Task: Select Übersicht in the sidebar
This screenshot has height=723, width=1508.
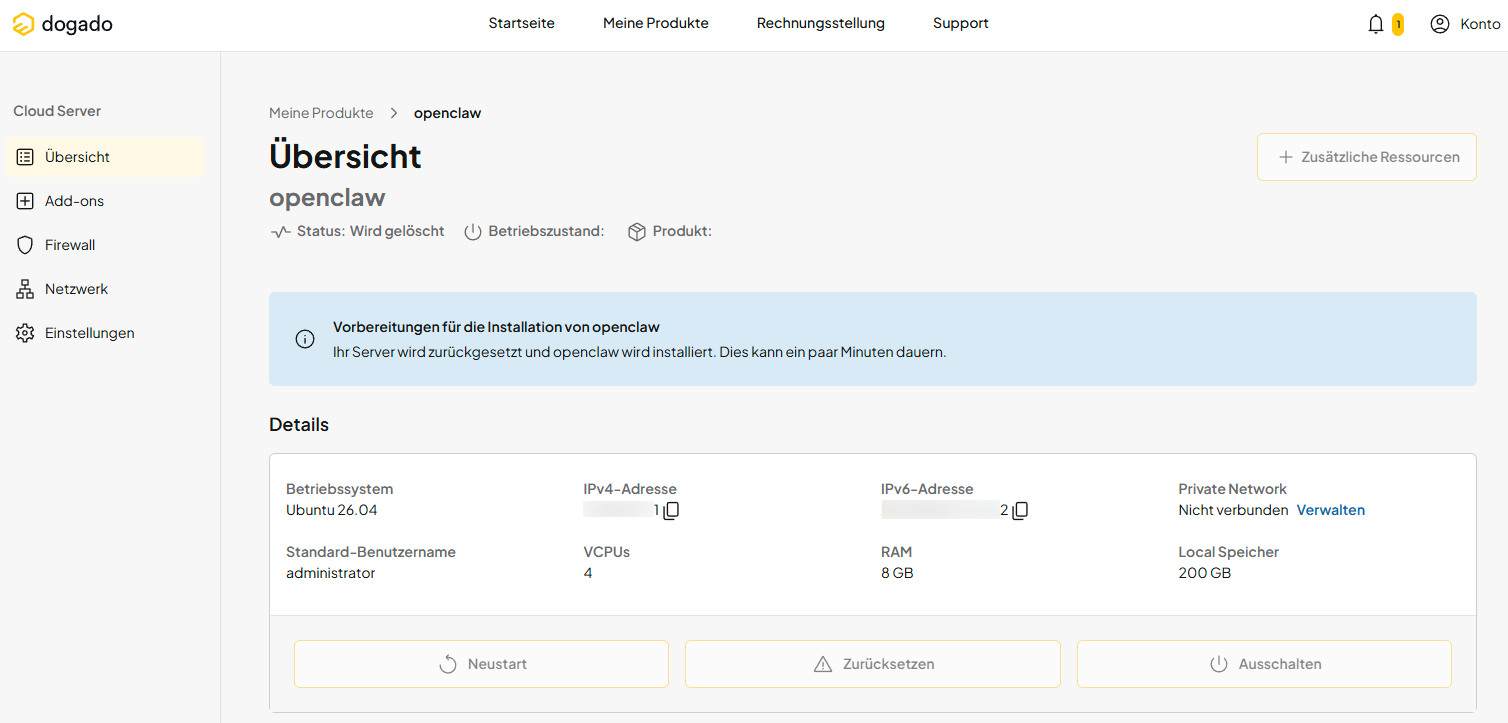Action: [x=104, y=157]
